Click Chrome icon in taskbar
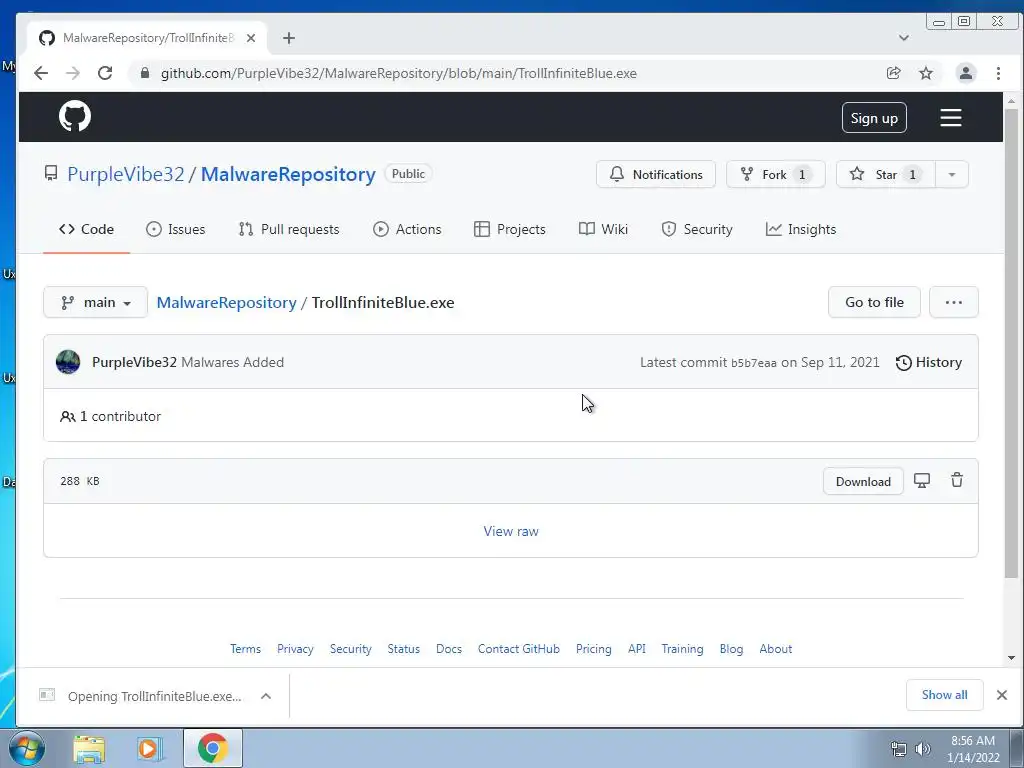The height and width of the screenshot is (768, 1024). [x=212, y=748]
